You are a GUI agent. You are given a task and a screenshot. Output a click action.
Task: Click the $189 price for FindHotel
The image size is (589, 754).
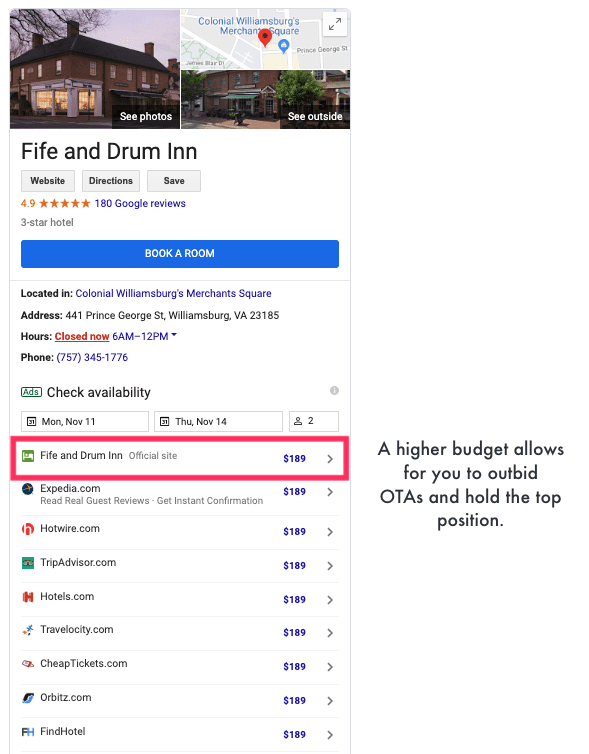[x=294, y=735]
